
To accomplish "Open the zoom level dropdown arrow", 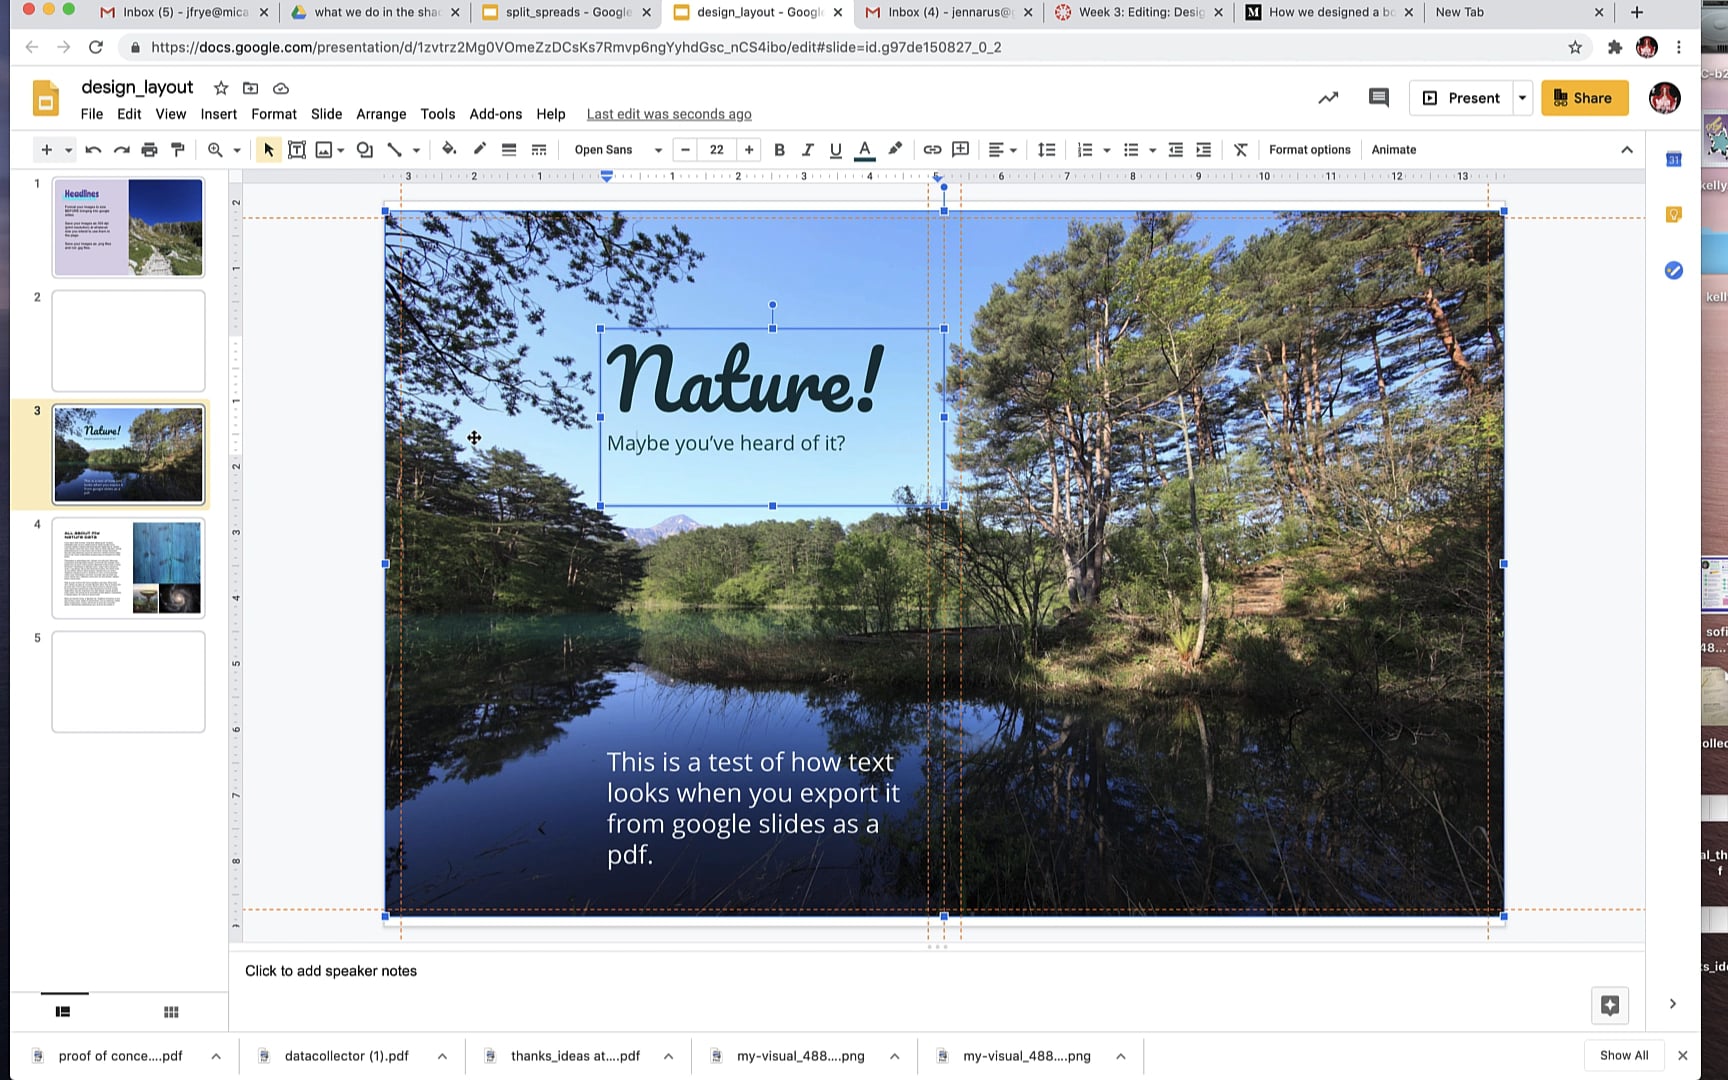I will (237, 150).
